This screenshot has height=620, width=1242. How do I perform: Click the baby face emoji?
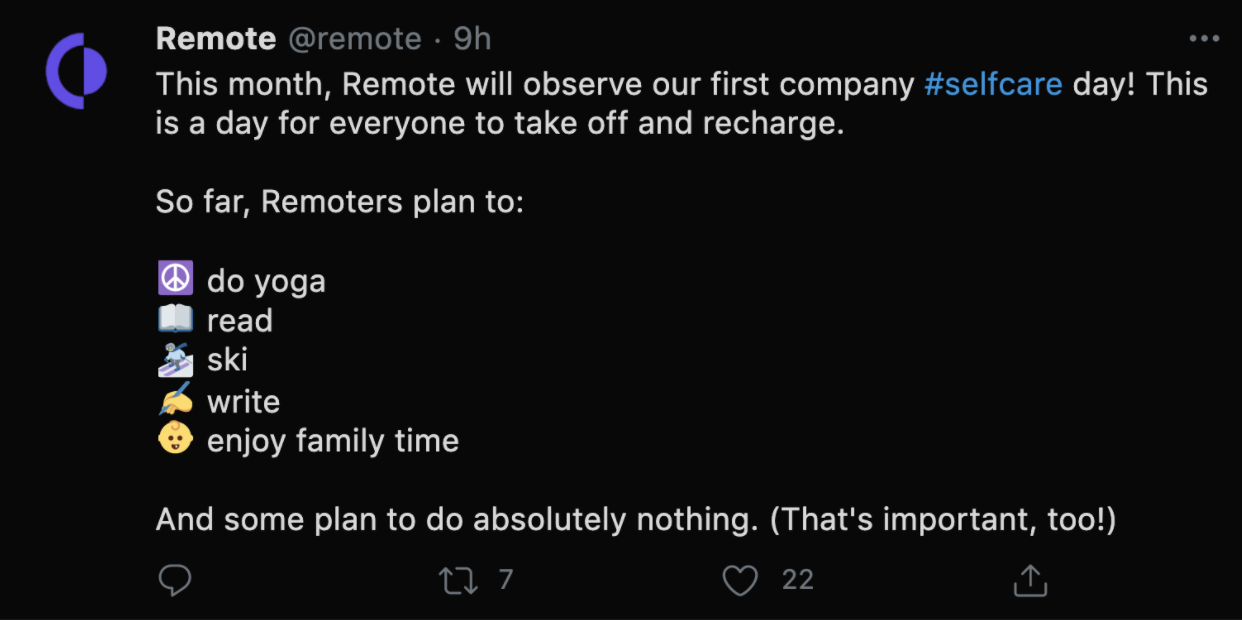175,440
